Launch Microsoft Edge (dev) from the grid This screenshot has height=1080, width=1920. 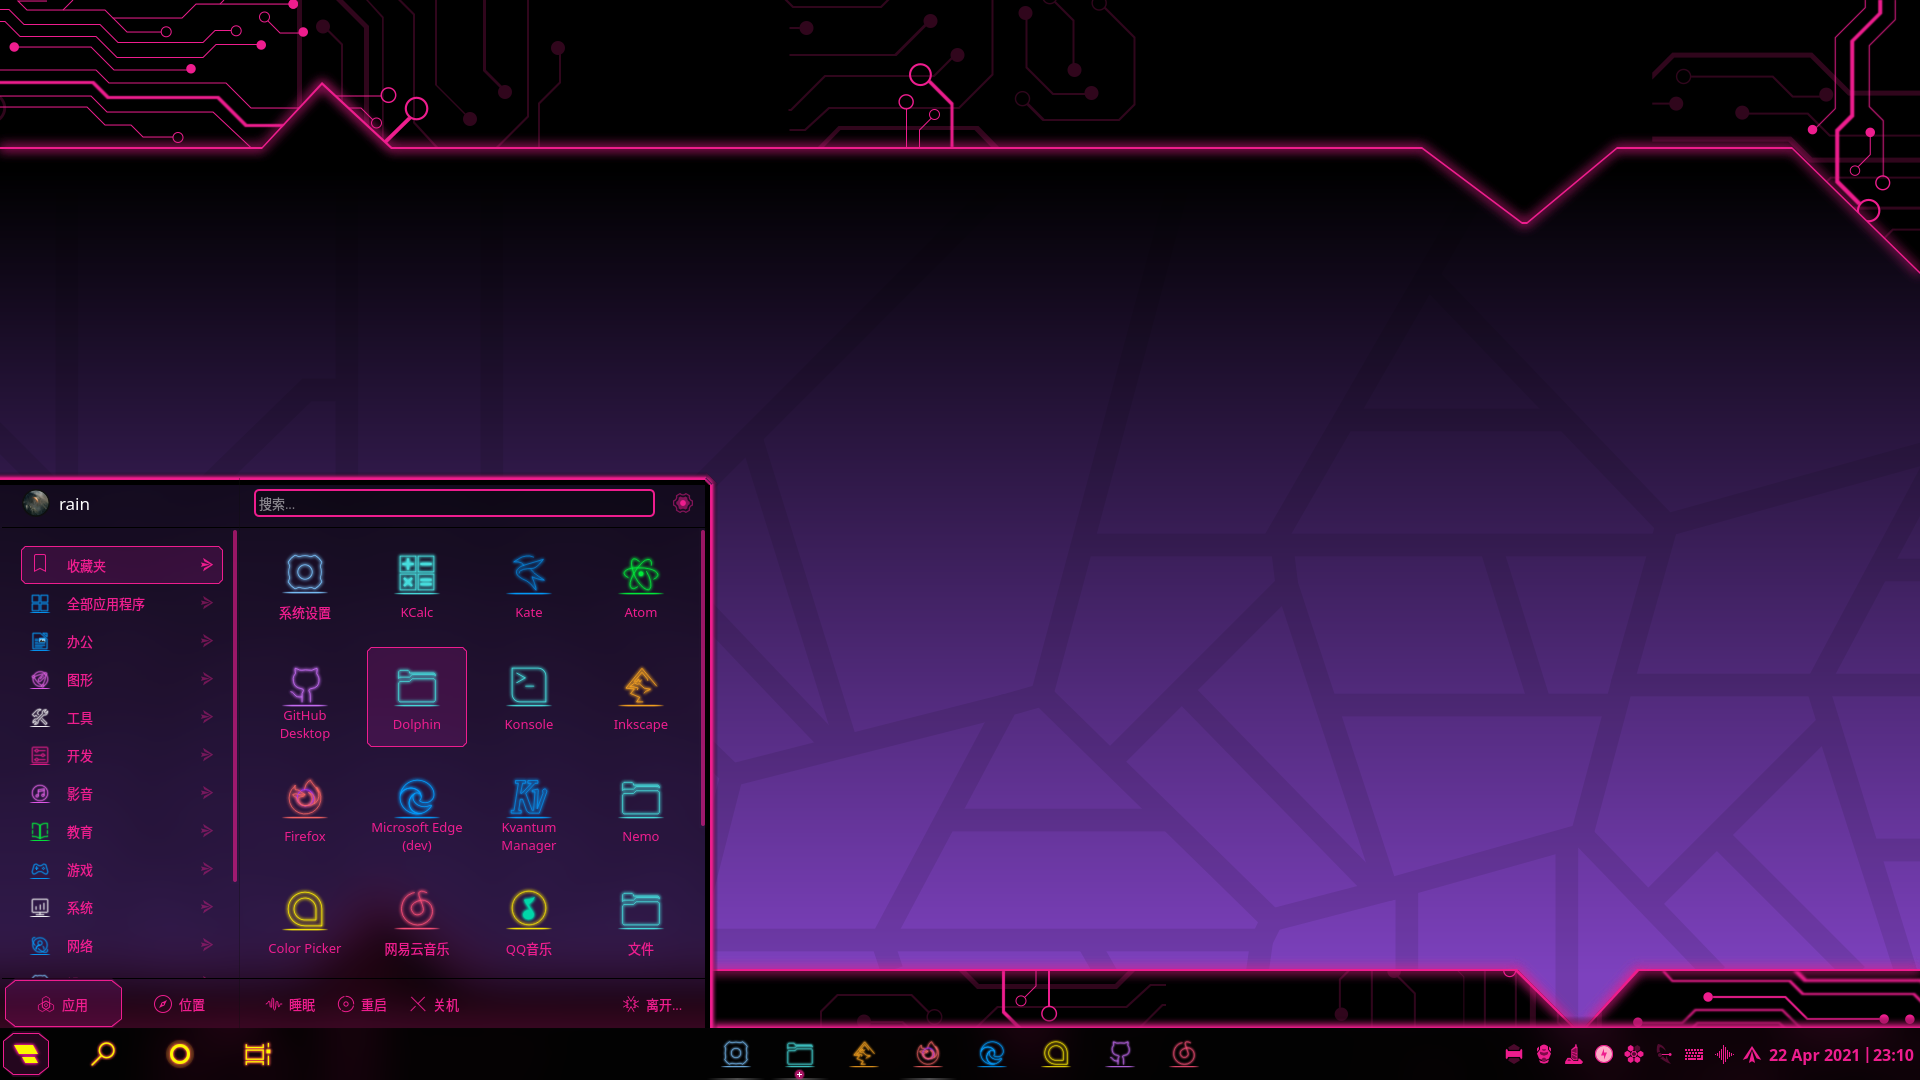417,809
